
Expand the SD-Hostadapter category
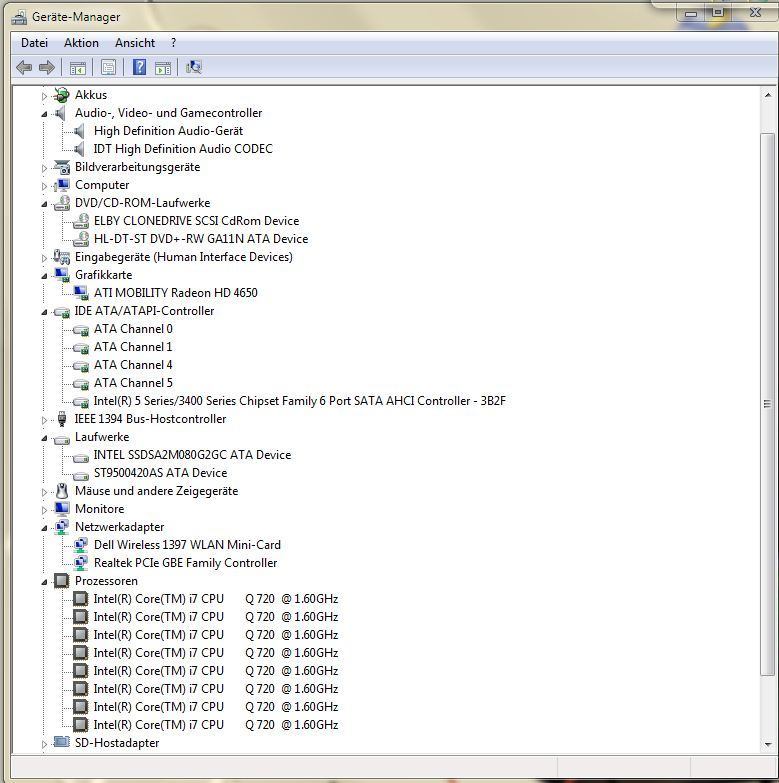44,744
